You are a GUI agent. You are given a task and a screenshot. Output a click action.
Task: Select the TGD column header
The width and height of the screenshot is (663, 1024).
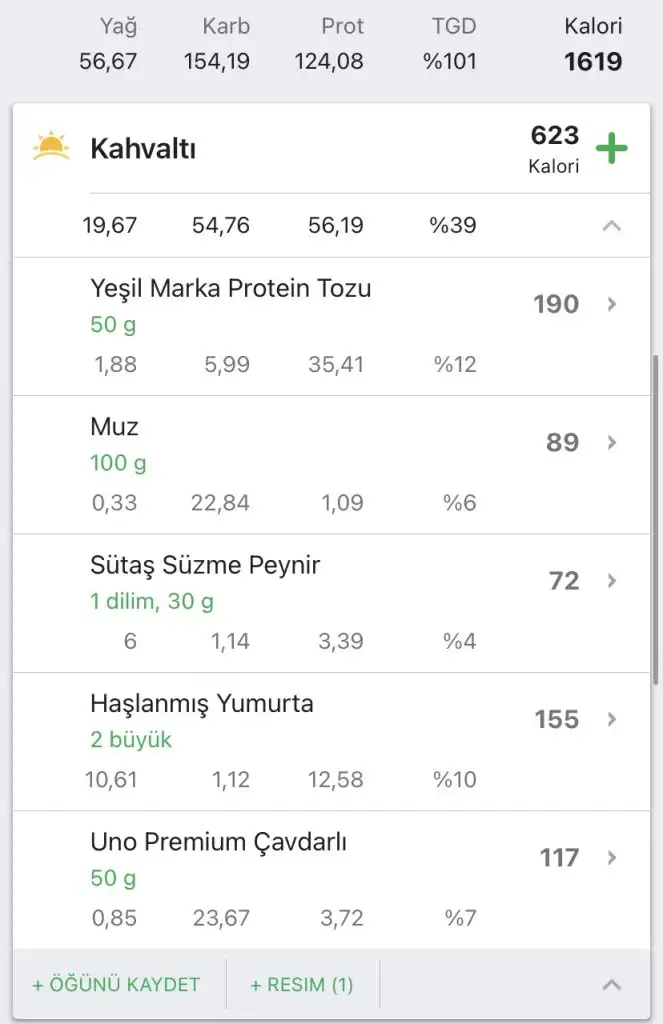(x=453, y=27)
